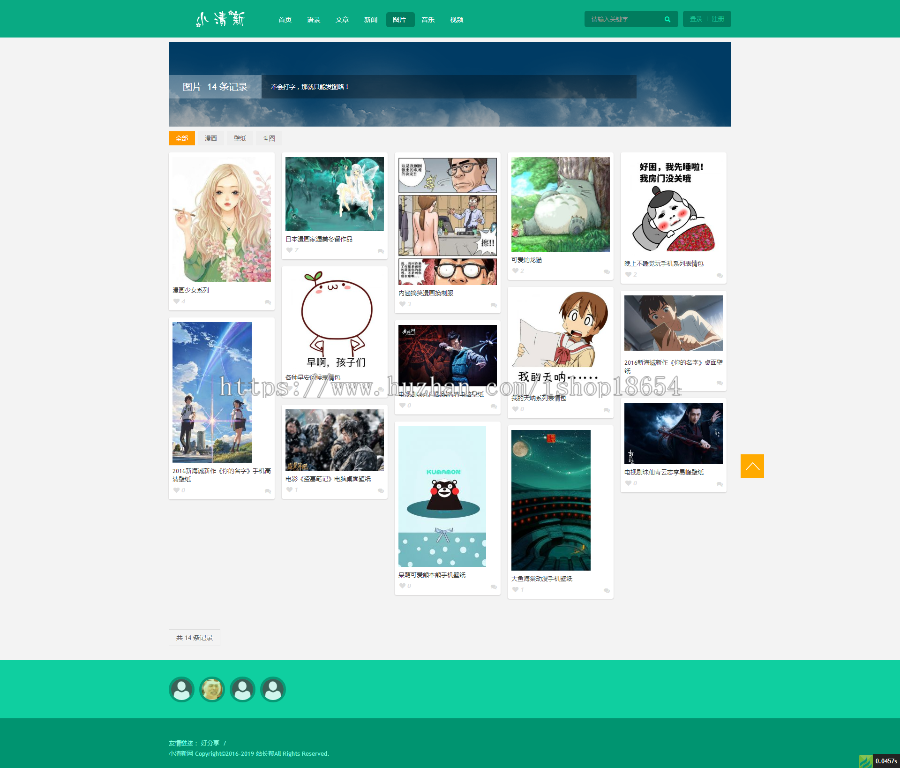
Task: Open the green fairy anime thumbnail
Action: [x=335, y=193]
